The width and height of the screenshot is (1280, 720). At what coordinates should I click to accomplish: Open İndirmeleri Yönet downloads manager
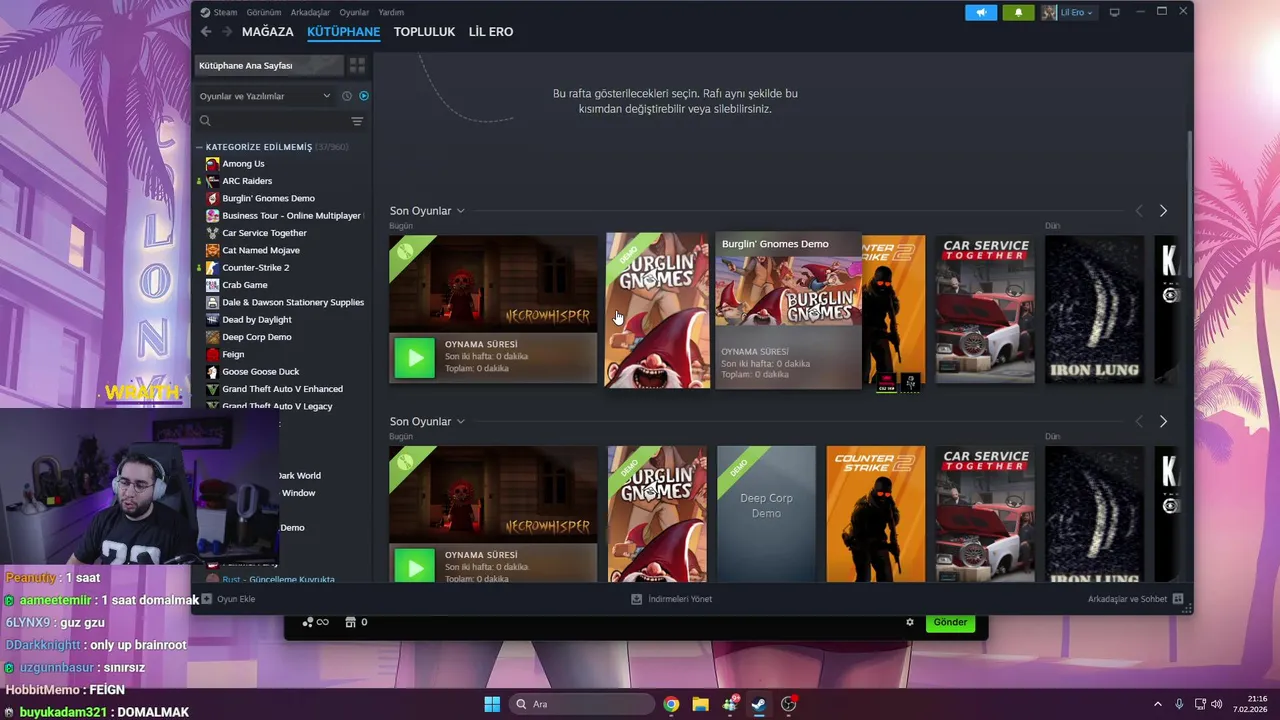click(x=671, y=599)
